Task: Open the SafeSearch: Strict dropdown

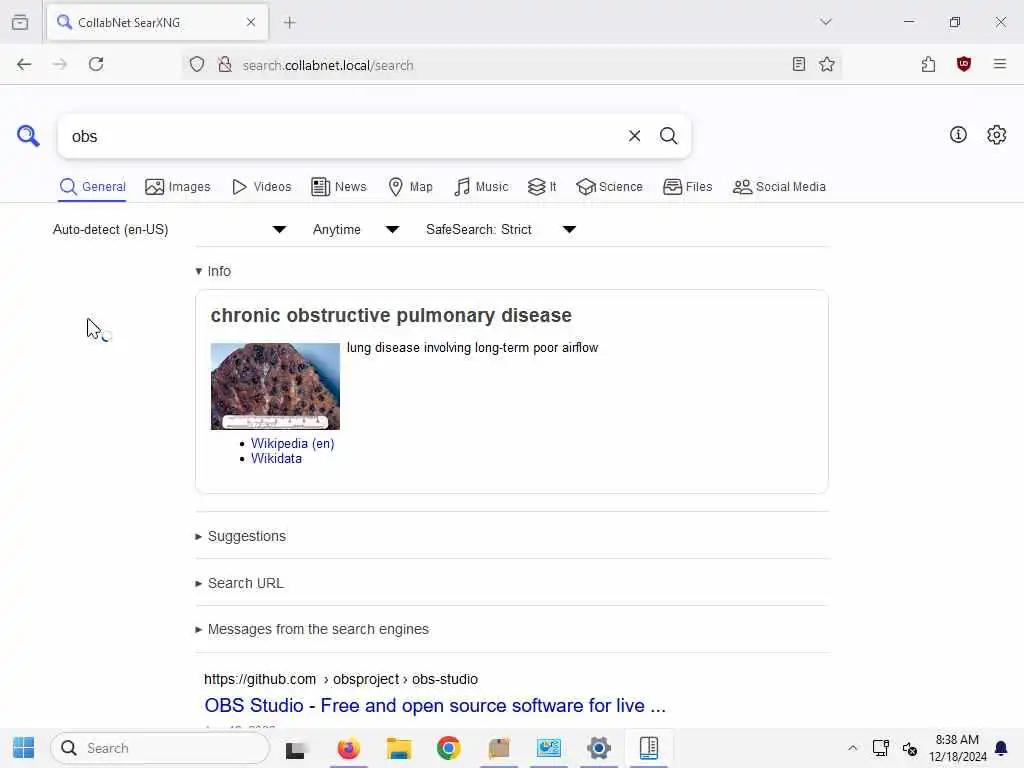Action: click(501, 229)
